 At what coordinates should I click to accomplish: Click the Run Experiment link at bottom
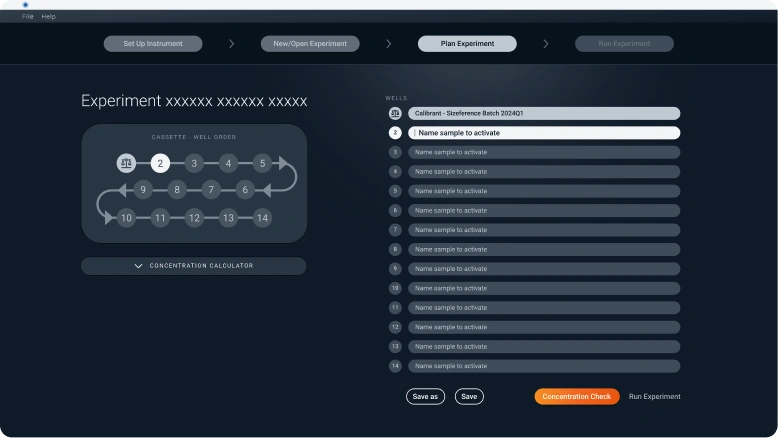pos(654,397)
